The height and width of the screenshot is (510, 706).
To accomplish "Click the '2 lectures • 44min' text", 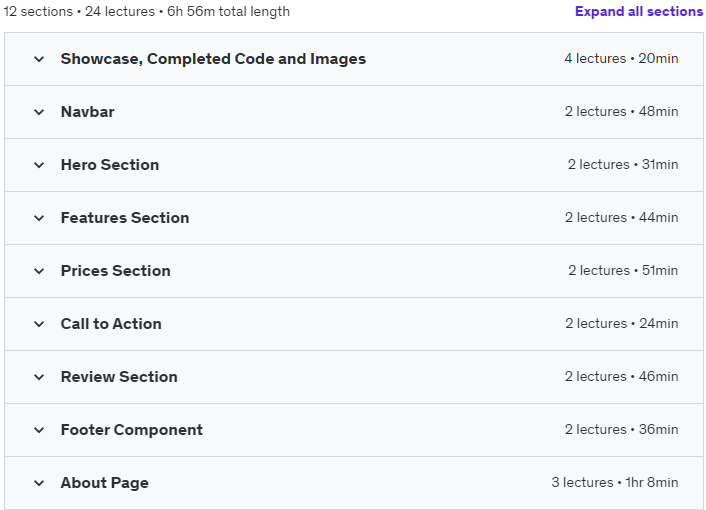I will click(x=621, y=217).
